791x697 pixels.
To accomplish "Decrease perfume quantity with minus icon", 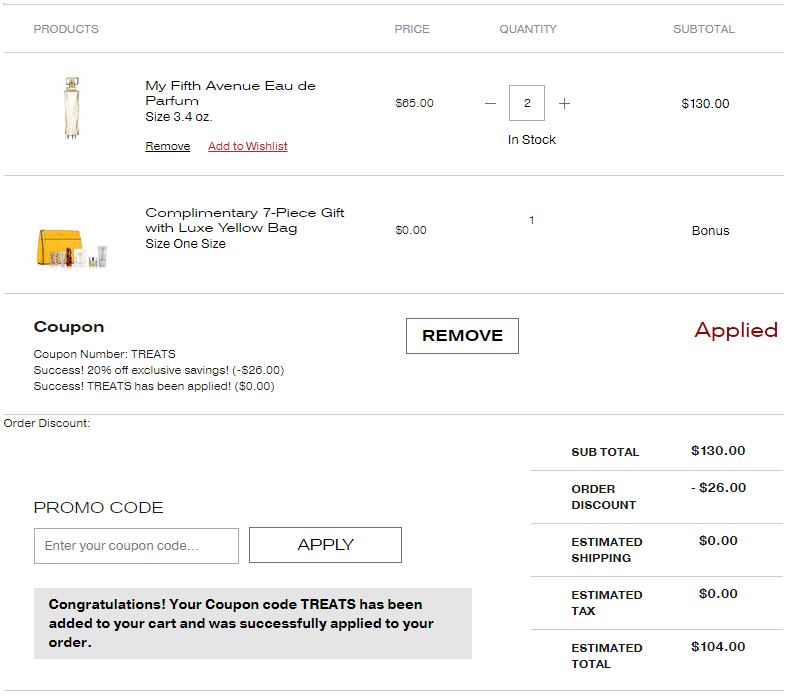I will coord(490,103).
